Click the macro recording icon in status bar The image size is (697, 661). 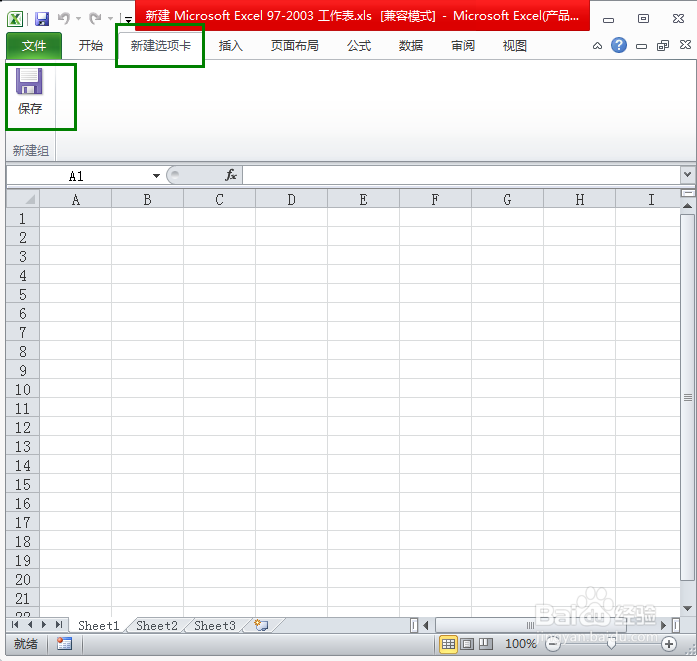[64, 643]
